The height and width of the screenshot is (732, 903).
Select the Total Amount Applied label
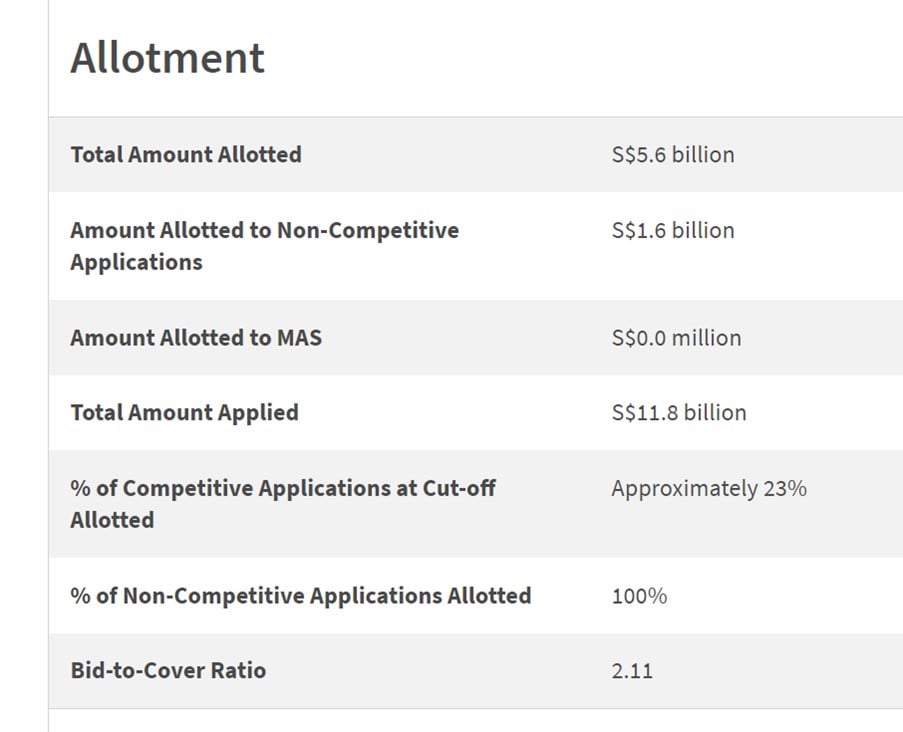click(184, 412)
